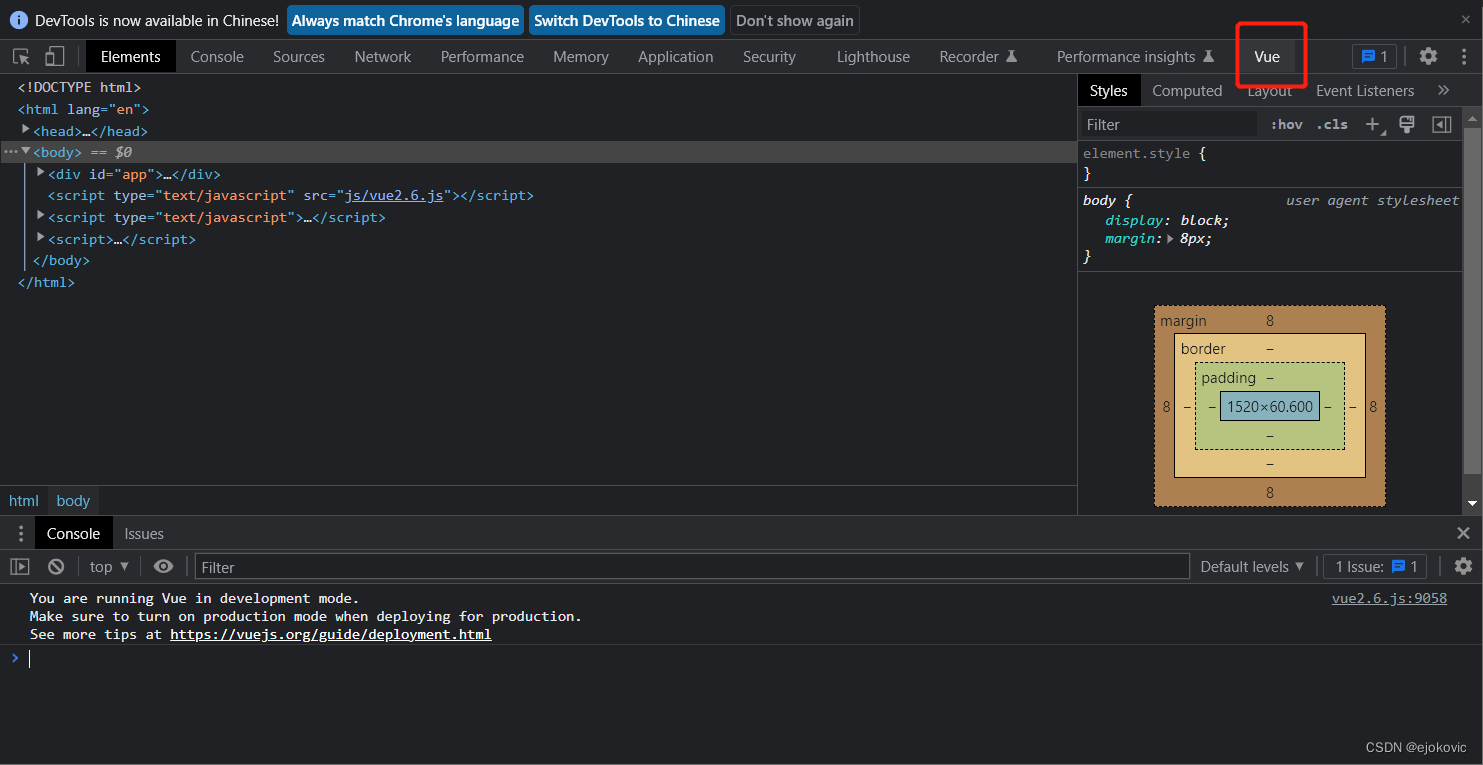This screenshot has width=1483, height=765.
Task: Select the Issues drawer tab
Action: tap(144, 534)
